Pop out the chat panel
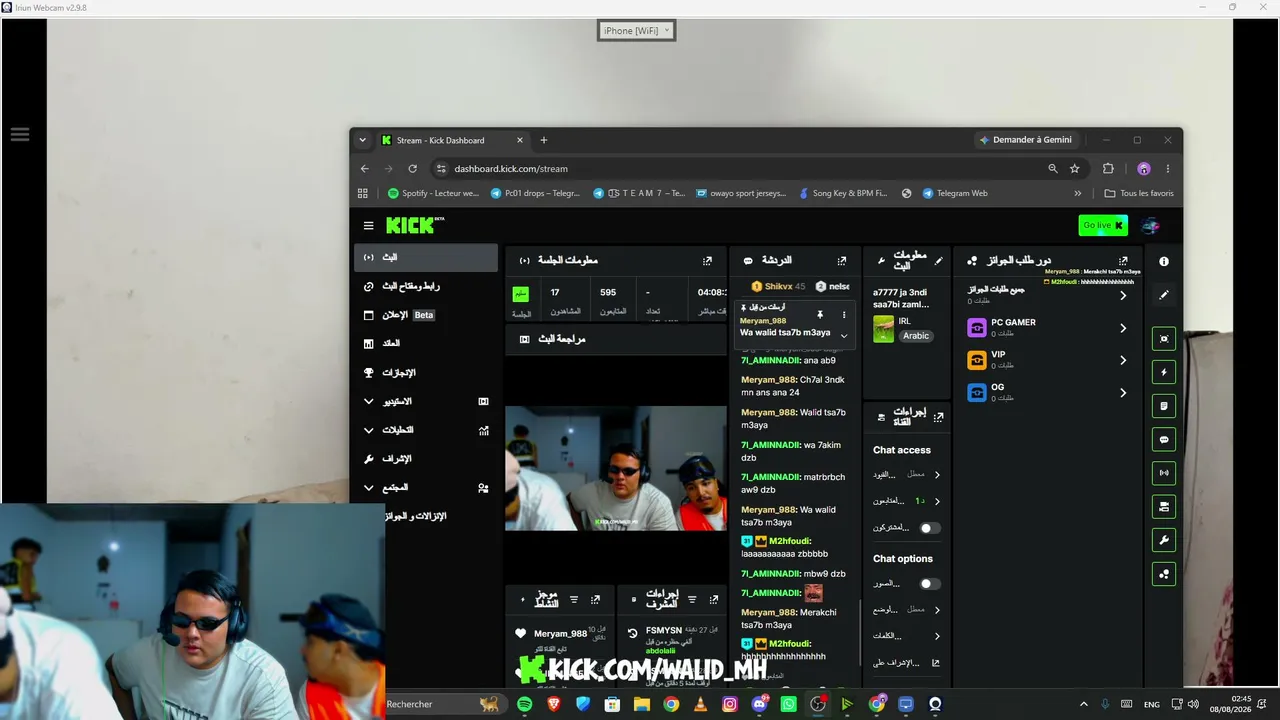The image size is (1280, 720). pos(842,261)
